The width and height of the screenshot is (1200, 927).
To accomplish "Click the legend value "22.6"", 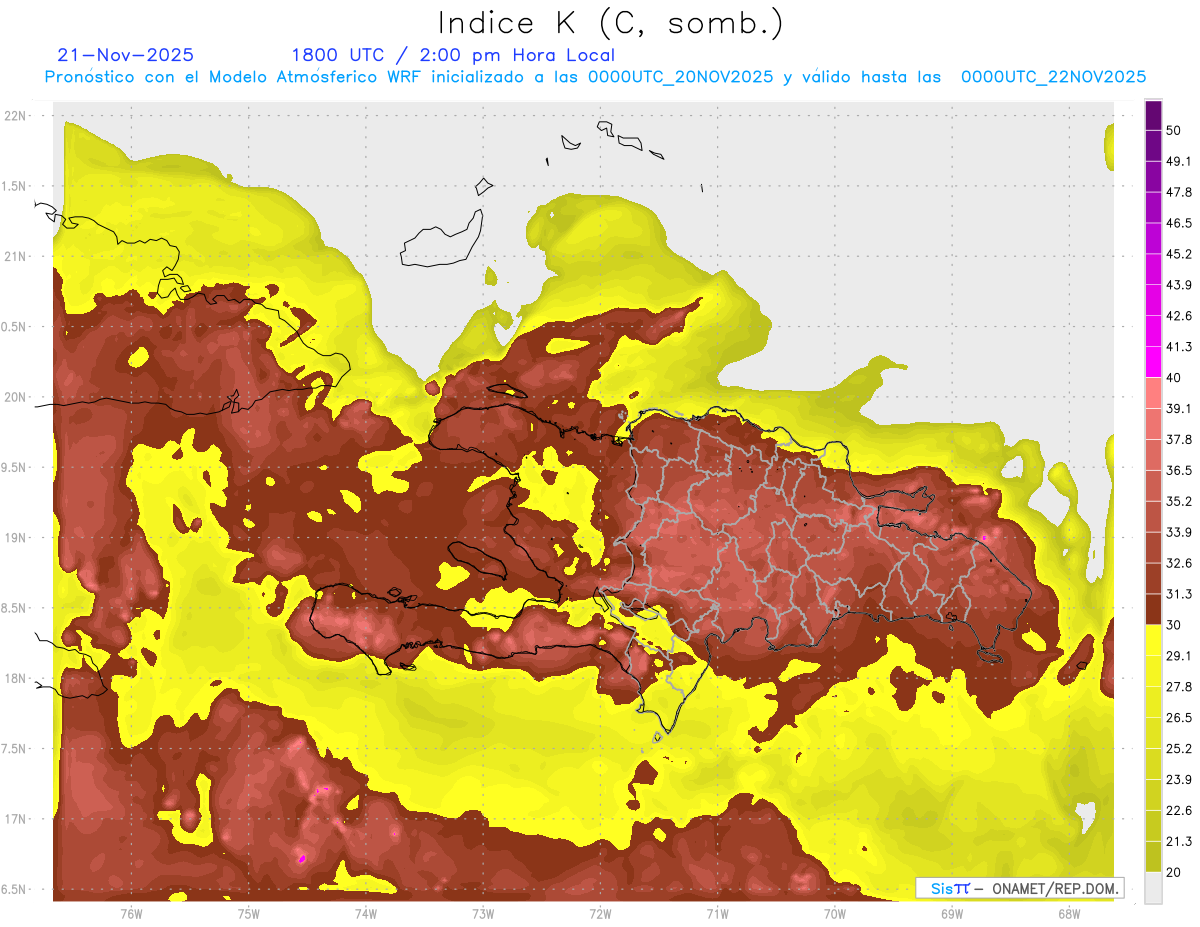I will (x=1179, y=810).
